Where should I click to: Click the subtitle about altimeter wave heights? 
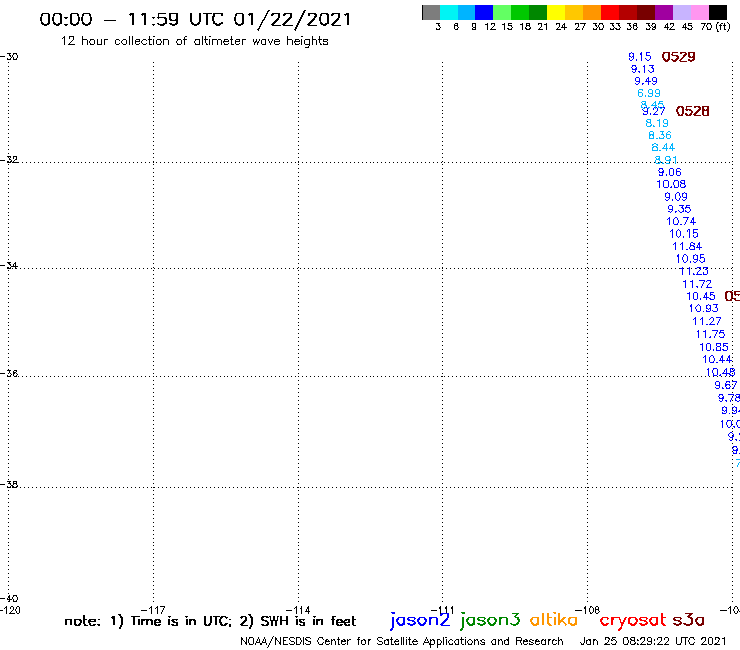(194, 42)
